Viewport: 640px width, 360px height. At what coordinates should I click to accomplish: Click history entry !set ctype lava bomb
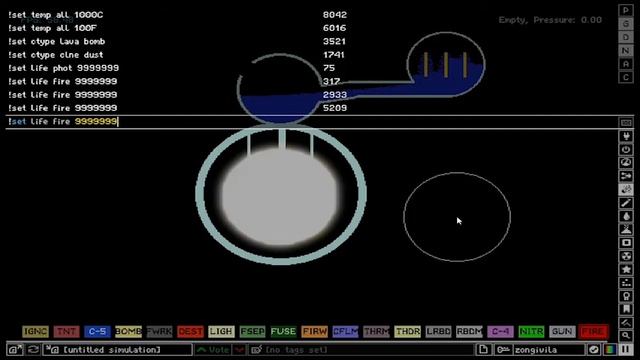(x=56, y=42)
